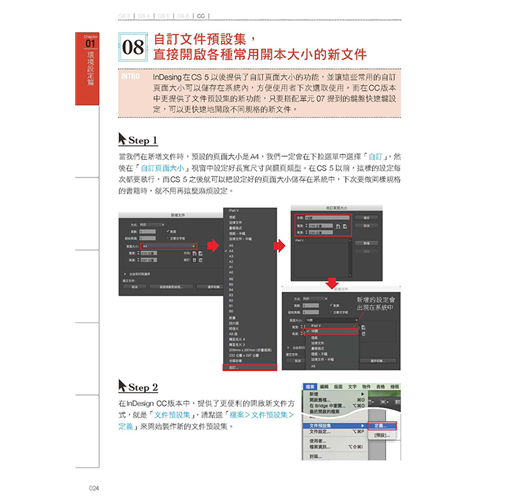520x500 pixels.
Task: Open the 版面 menu
Action: (338, 386)
